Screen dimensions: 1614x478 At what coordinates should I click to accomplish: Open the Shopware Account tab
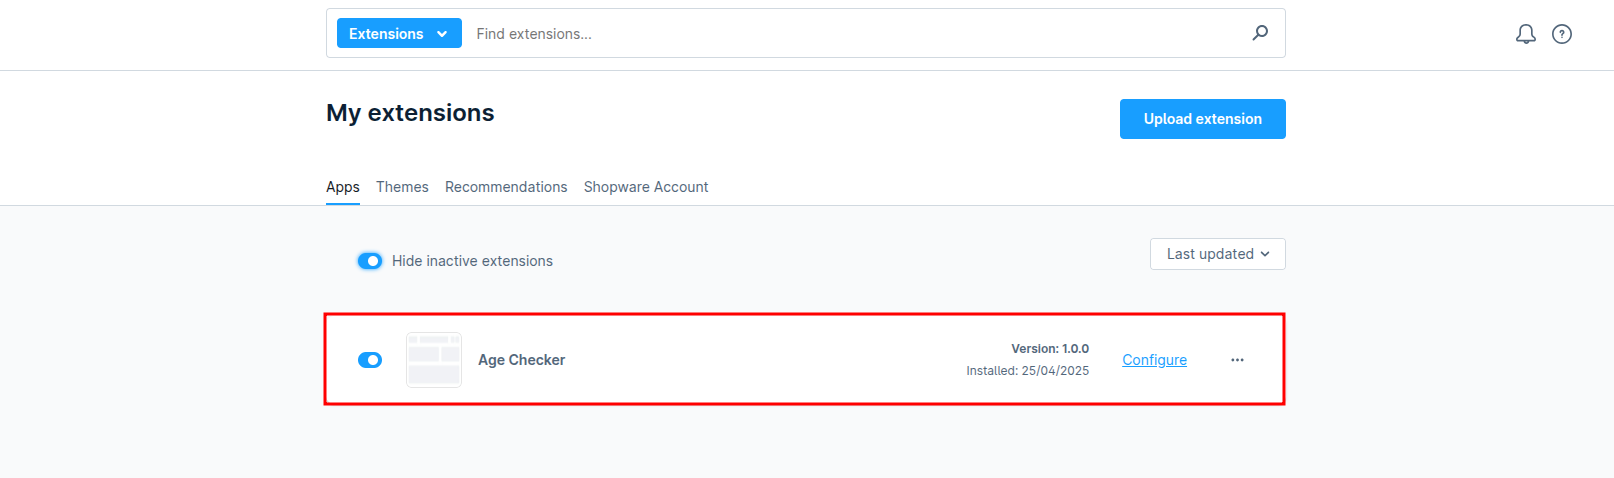click(x=646, y=187)
